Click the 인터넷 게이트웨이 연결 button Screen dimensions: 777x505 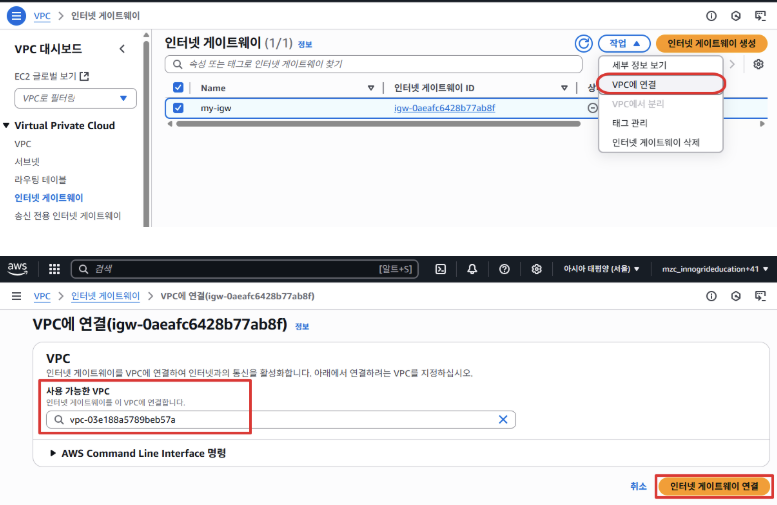tap(714, 486)
